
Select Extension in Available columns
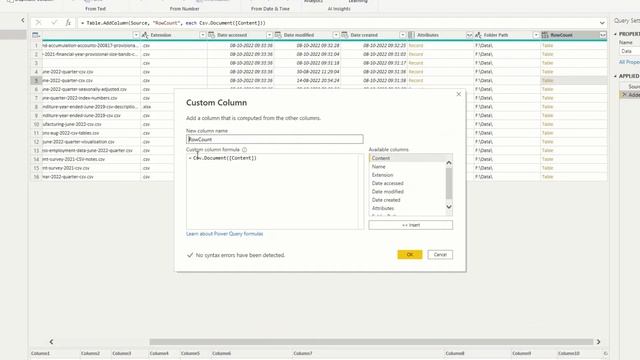click(382, 175)
